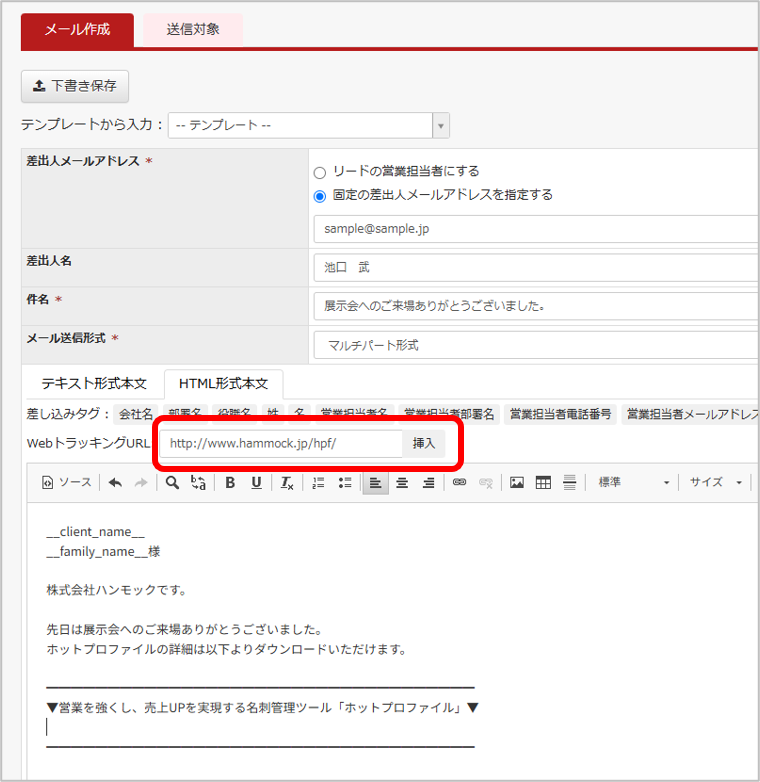
Task: Open the メール送信形式 マルチパート形式 dropdown
Action: pyautogui.click(x=536, y=345)
